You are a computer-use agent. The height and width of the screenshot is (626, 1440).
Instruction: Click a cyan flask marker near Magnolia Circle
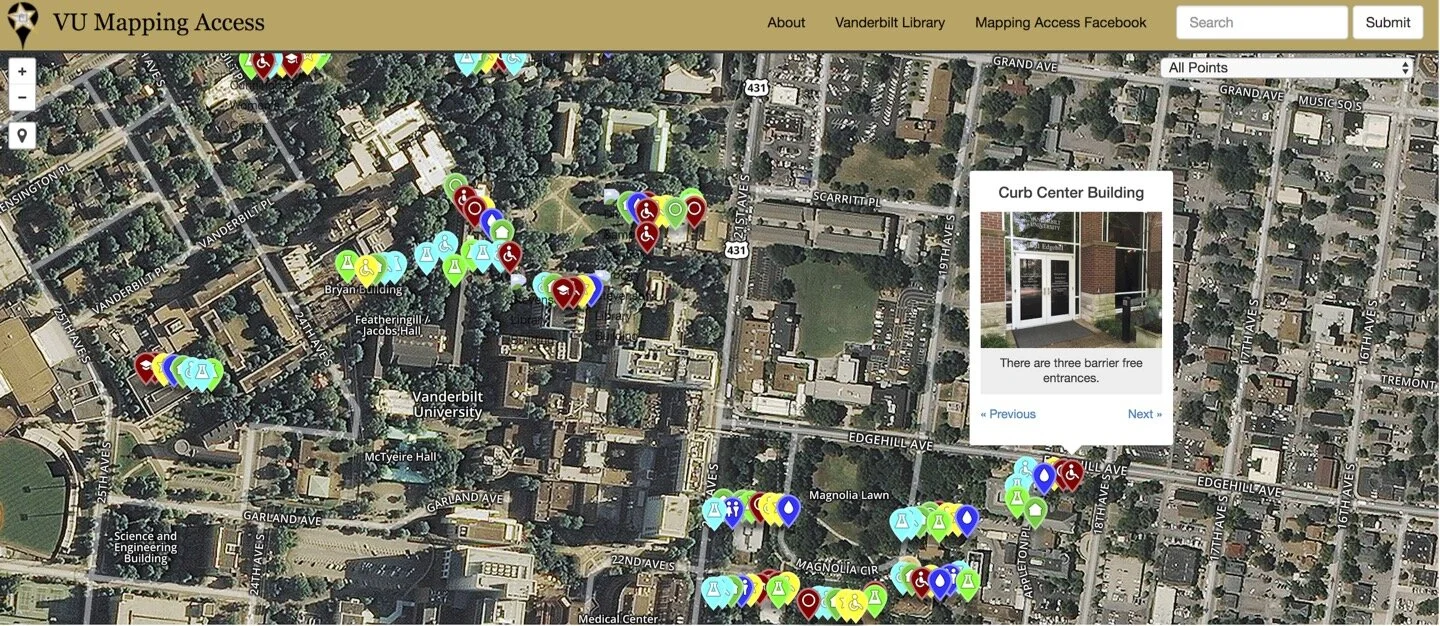[x=713, y=588]
